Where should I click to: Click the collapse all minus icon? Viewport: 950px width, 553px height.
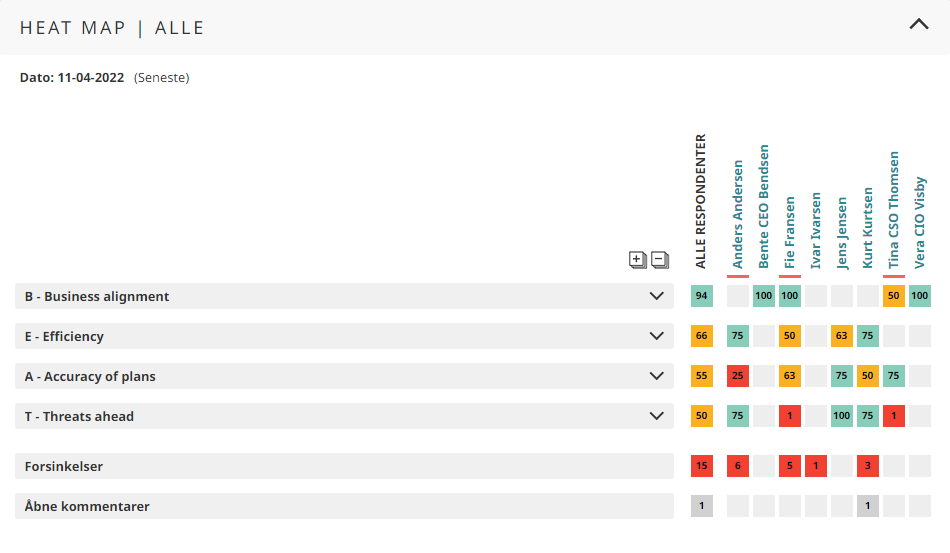[x=660, y=260]
